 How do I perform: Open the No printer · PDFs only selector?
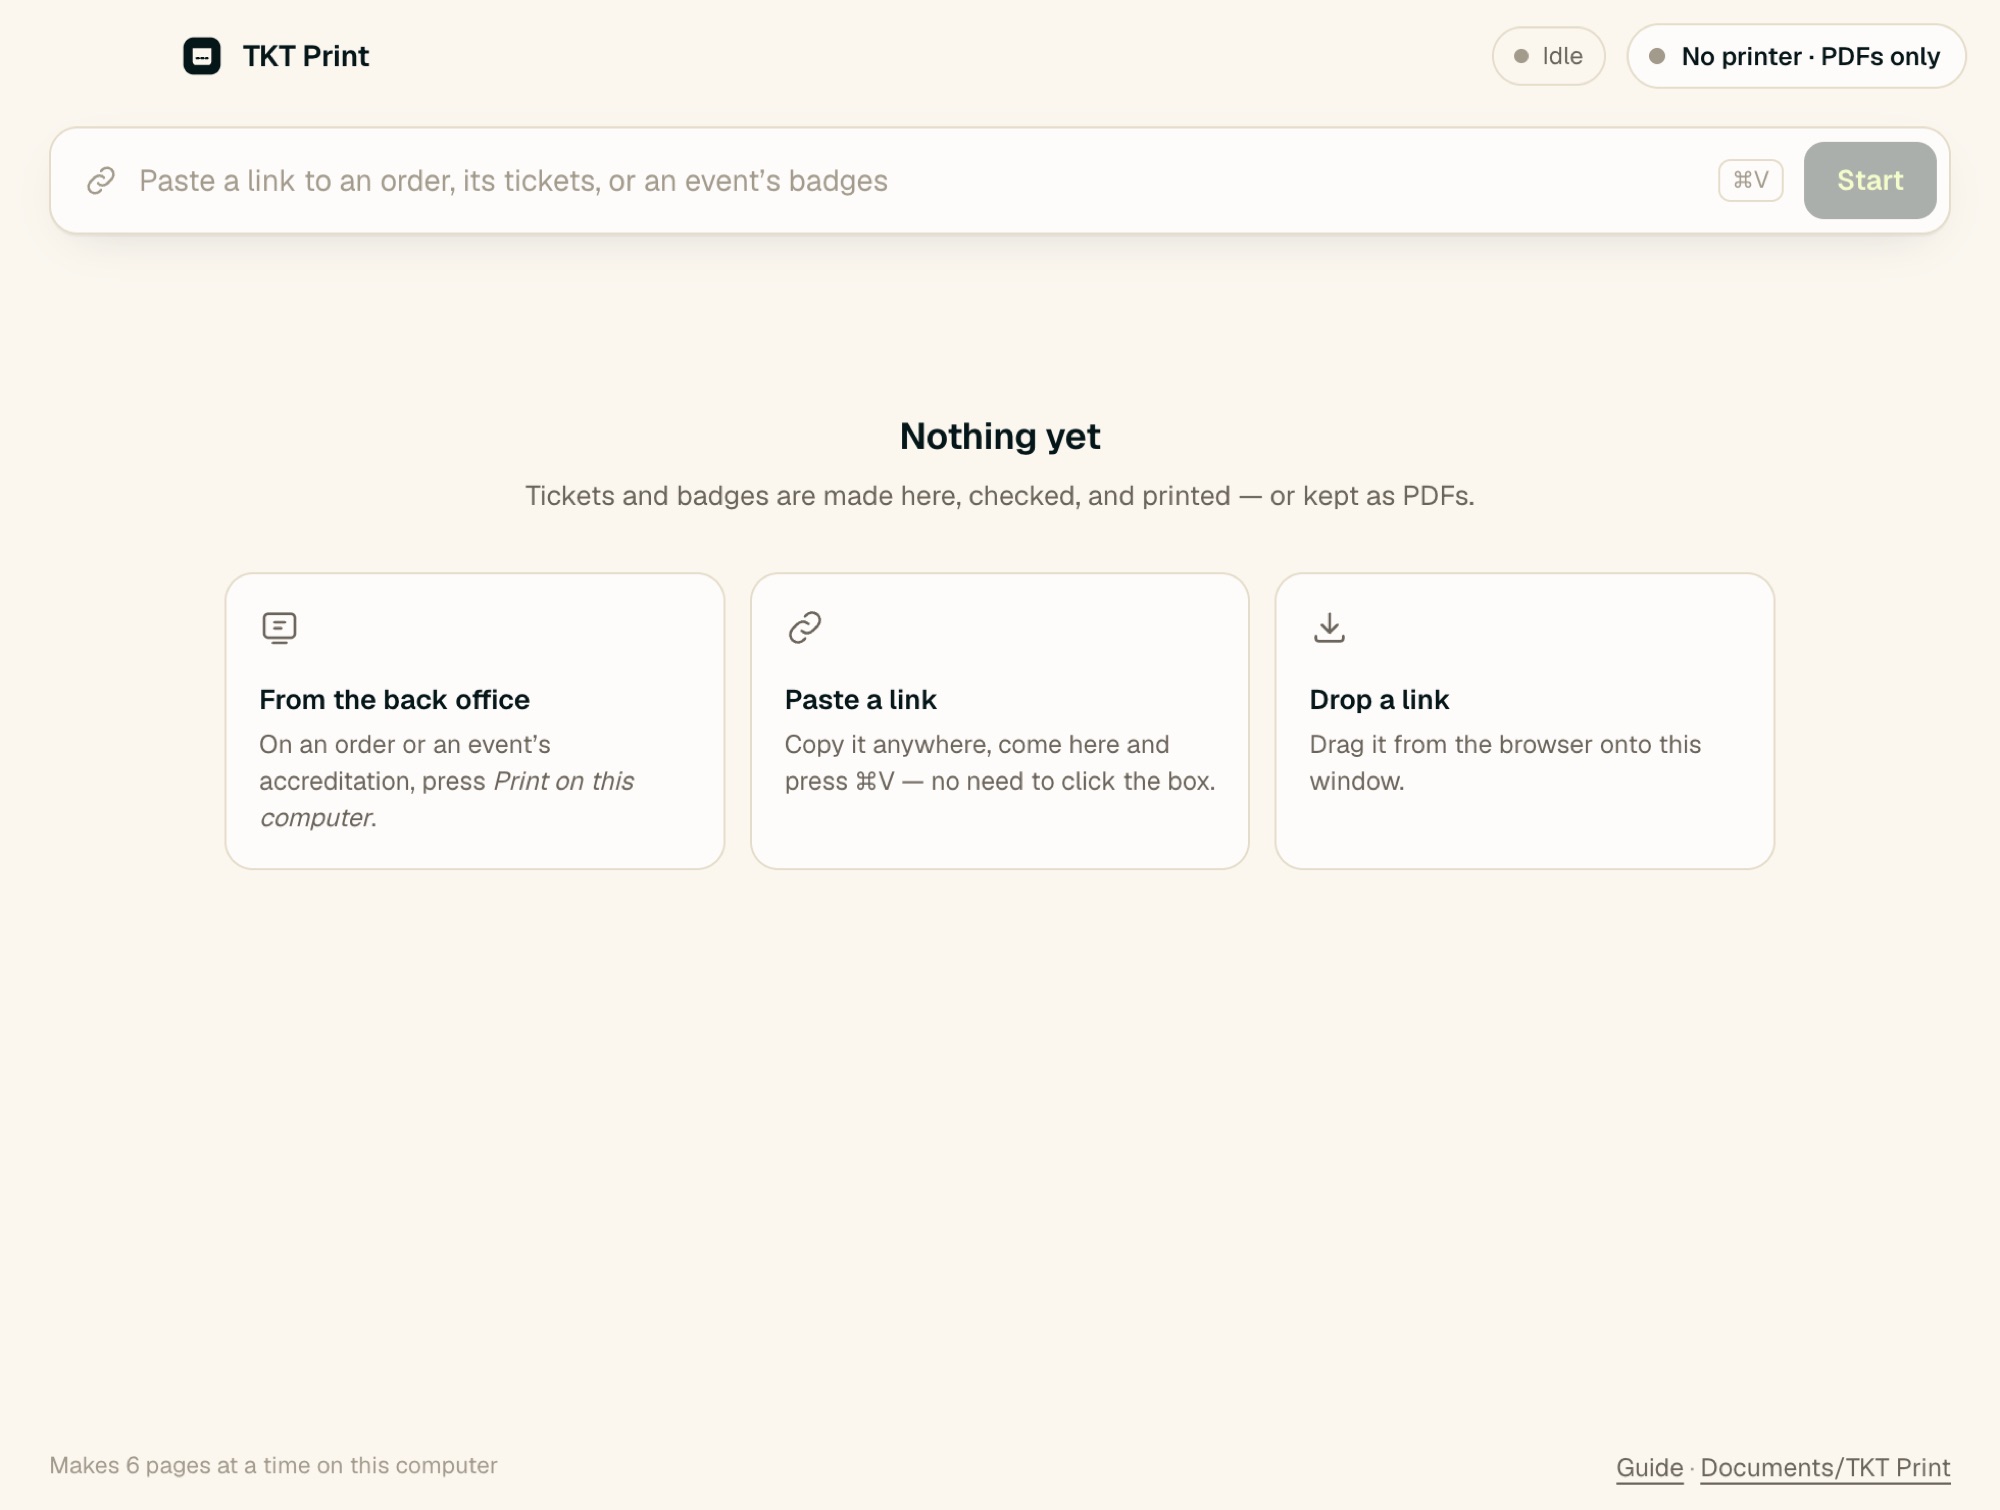coord(1796,56)
